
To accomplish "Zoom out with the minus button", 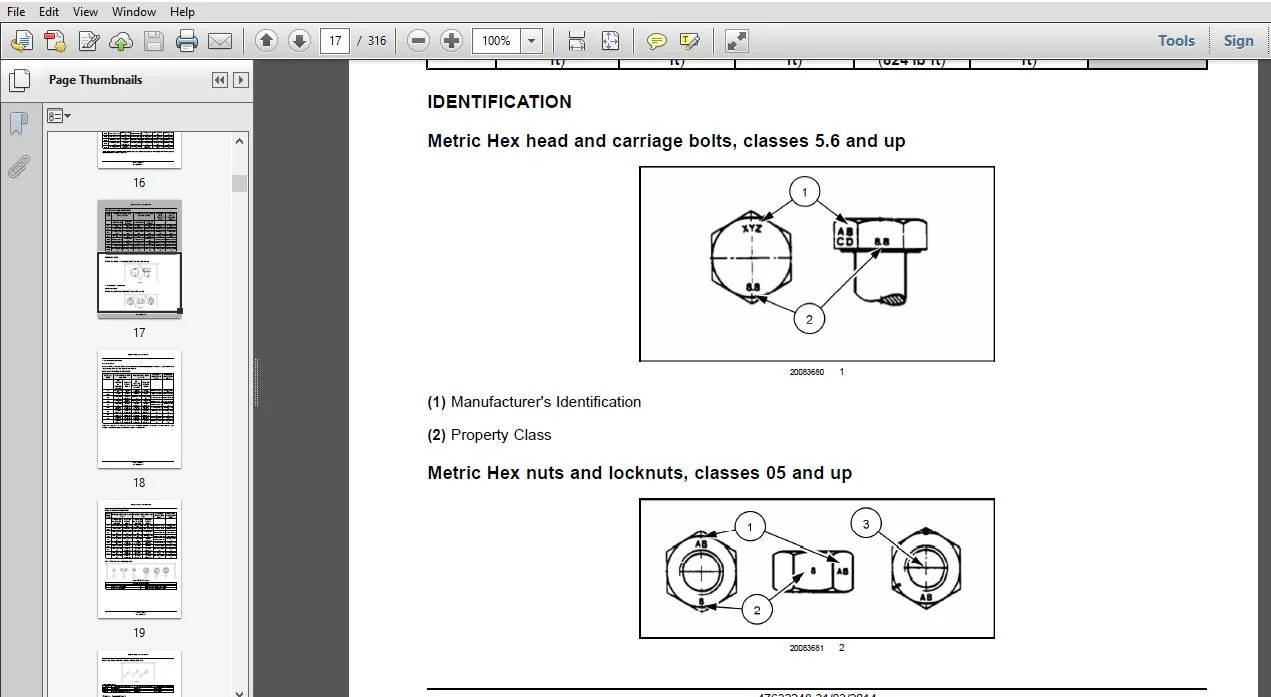I will coord(419,41).
